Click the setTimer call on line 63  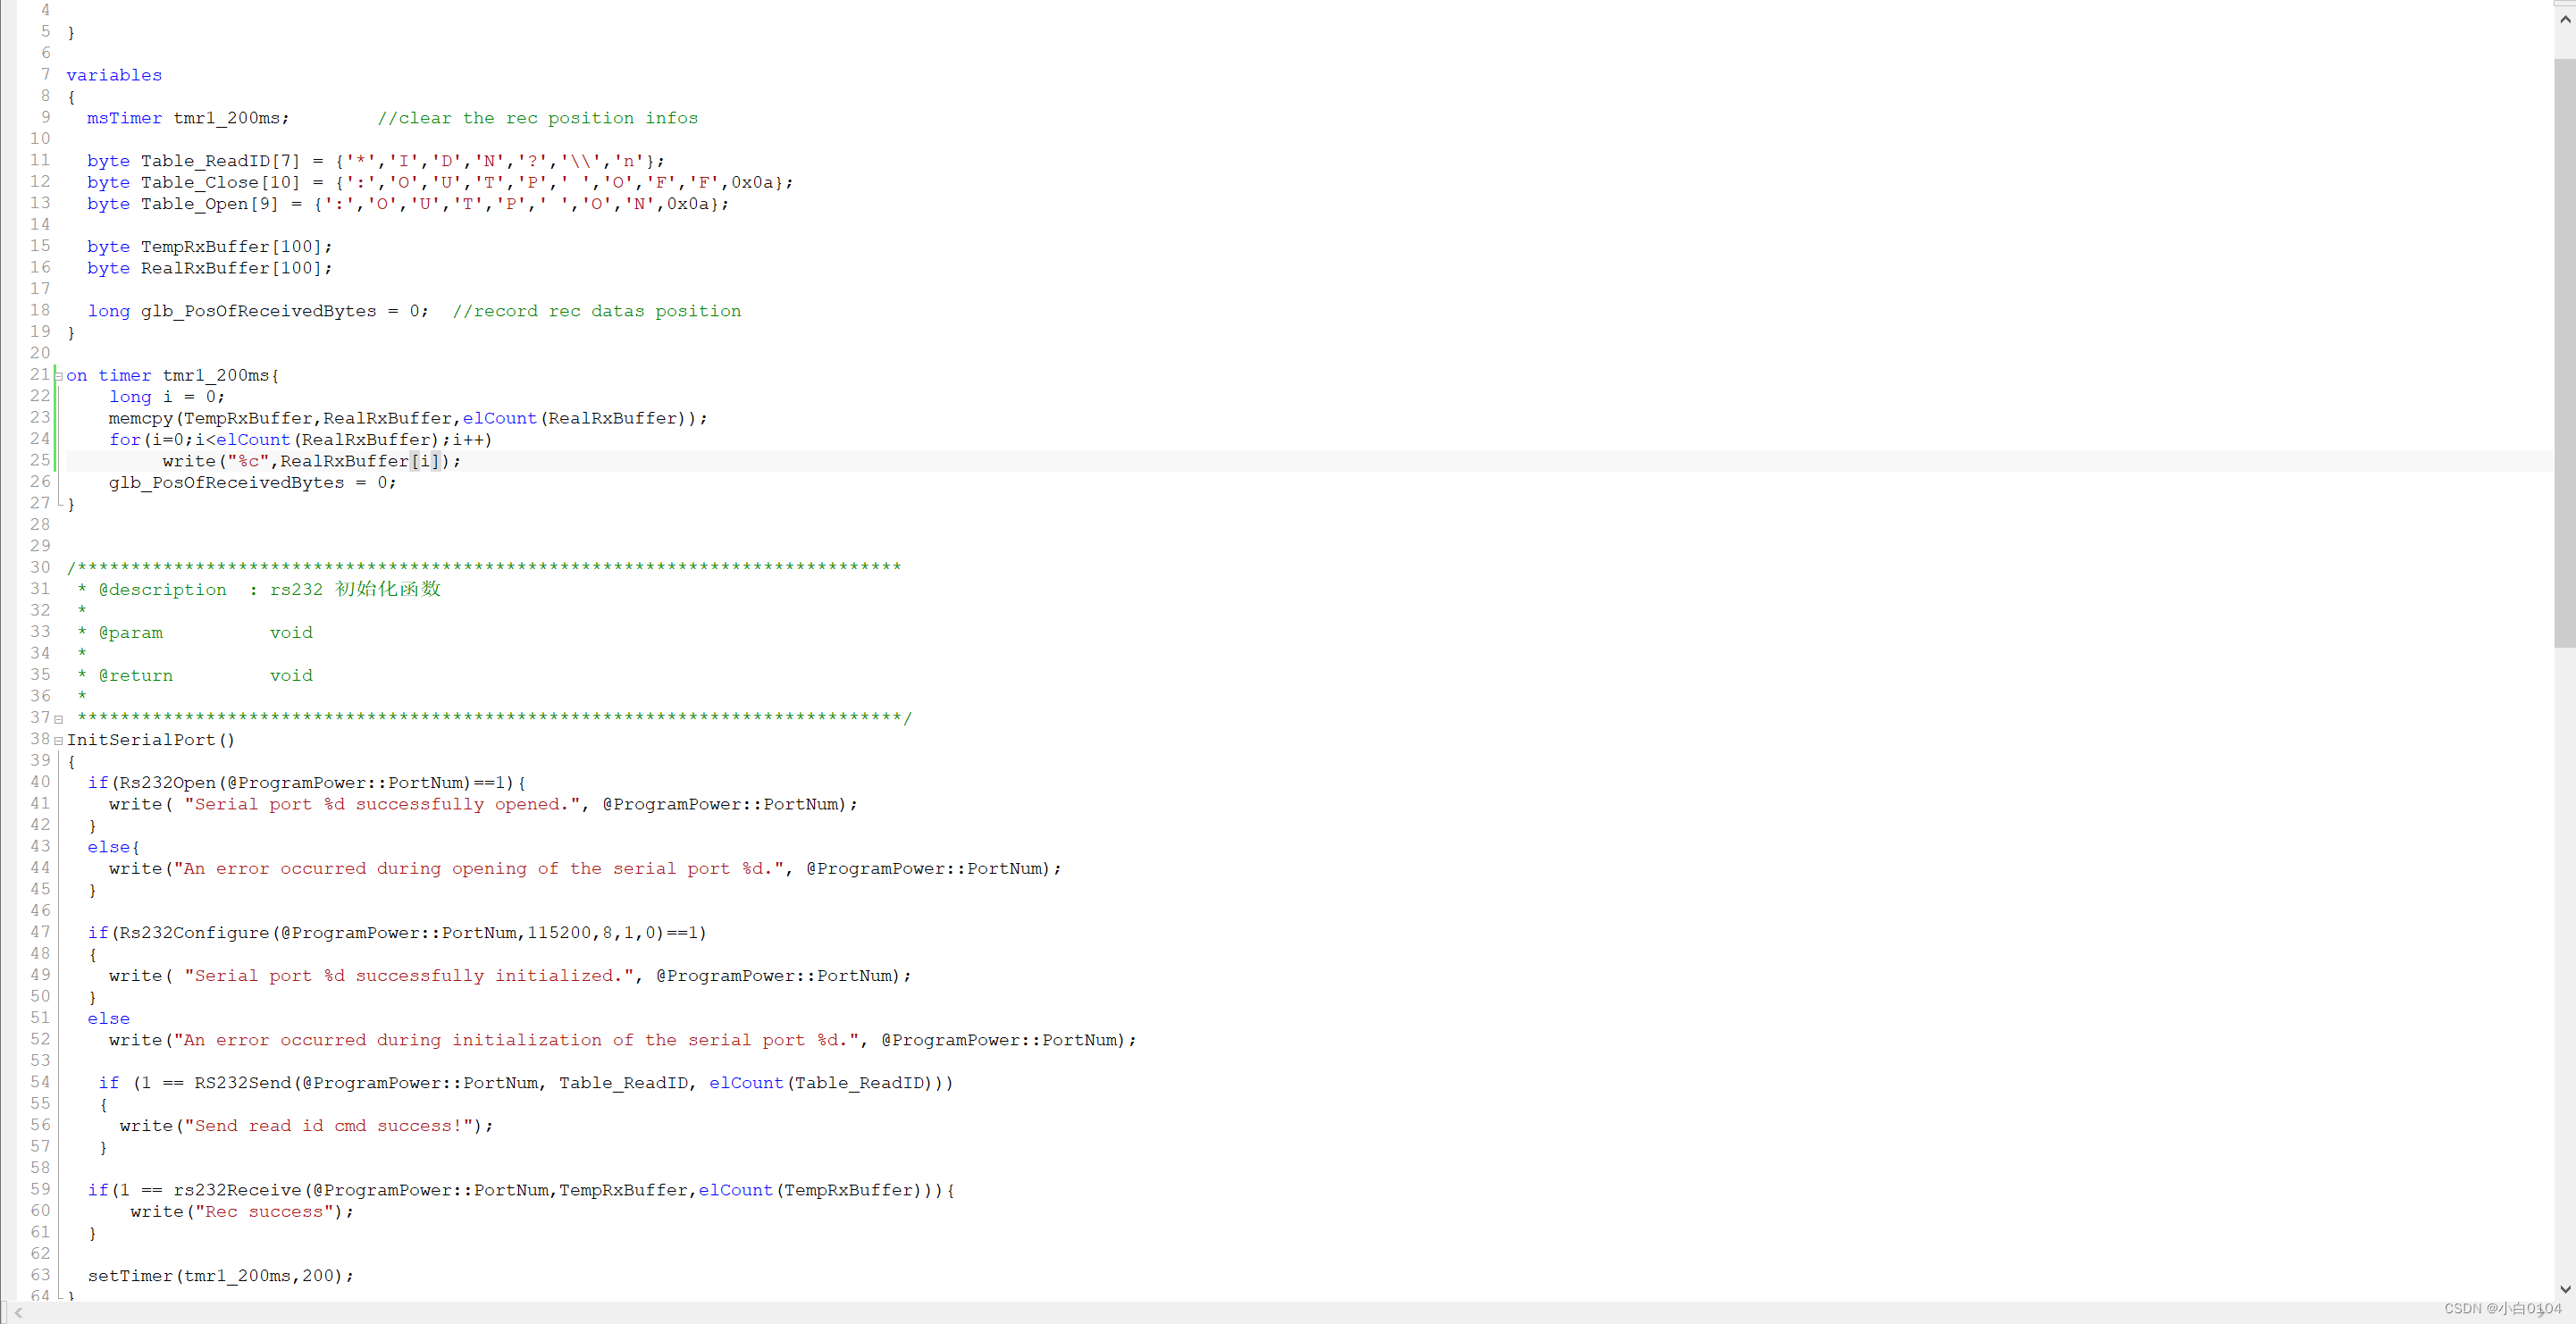[x=130, y=1276]
